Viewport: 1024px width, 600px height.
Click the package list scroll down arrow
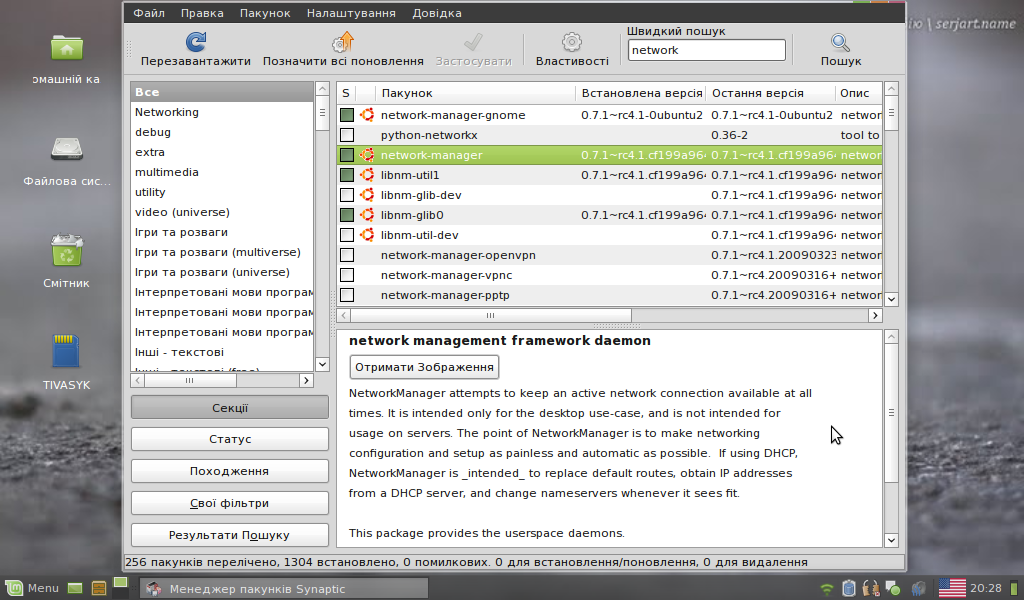pos(891,299)
